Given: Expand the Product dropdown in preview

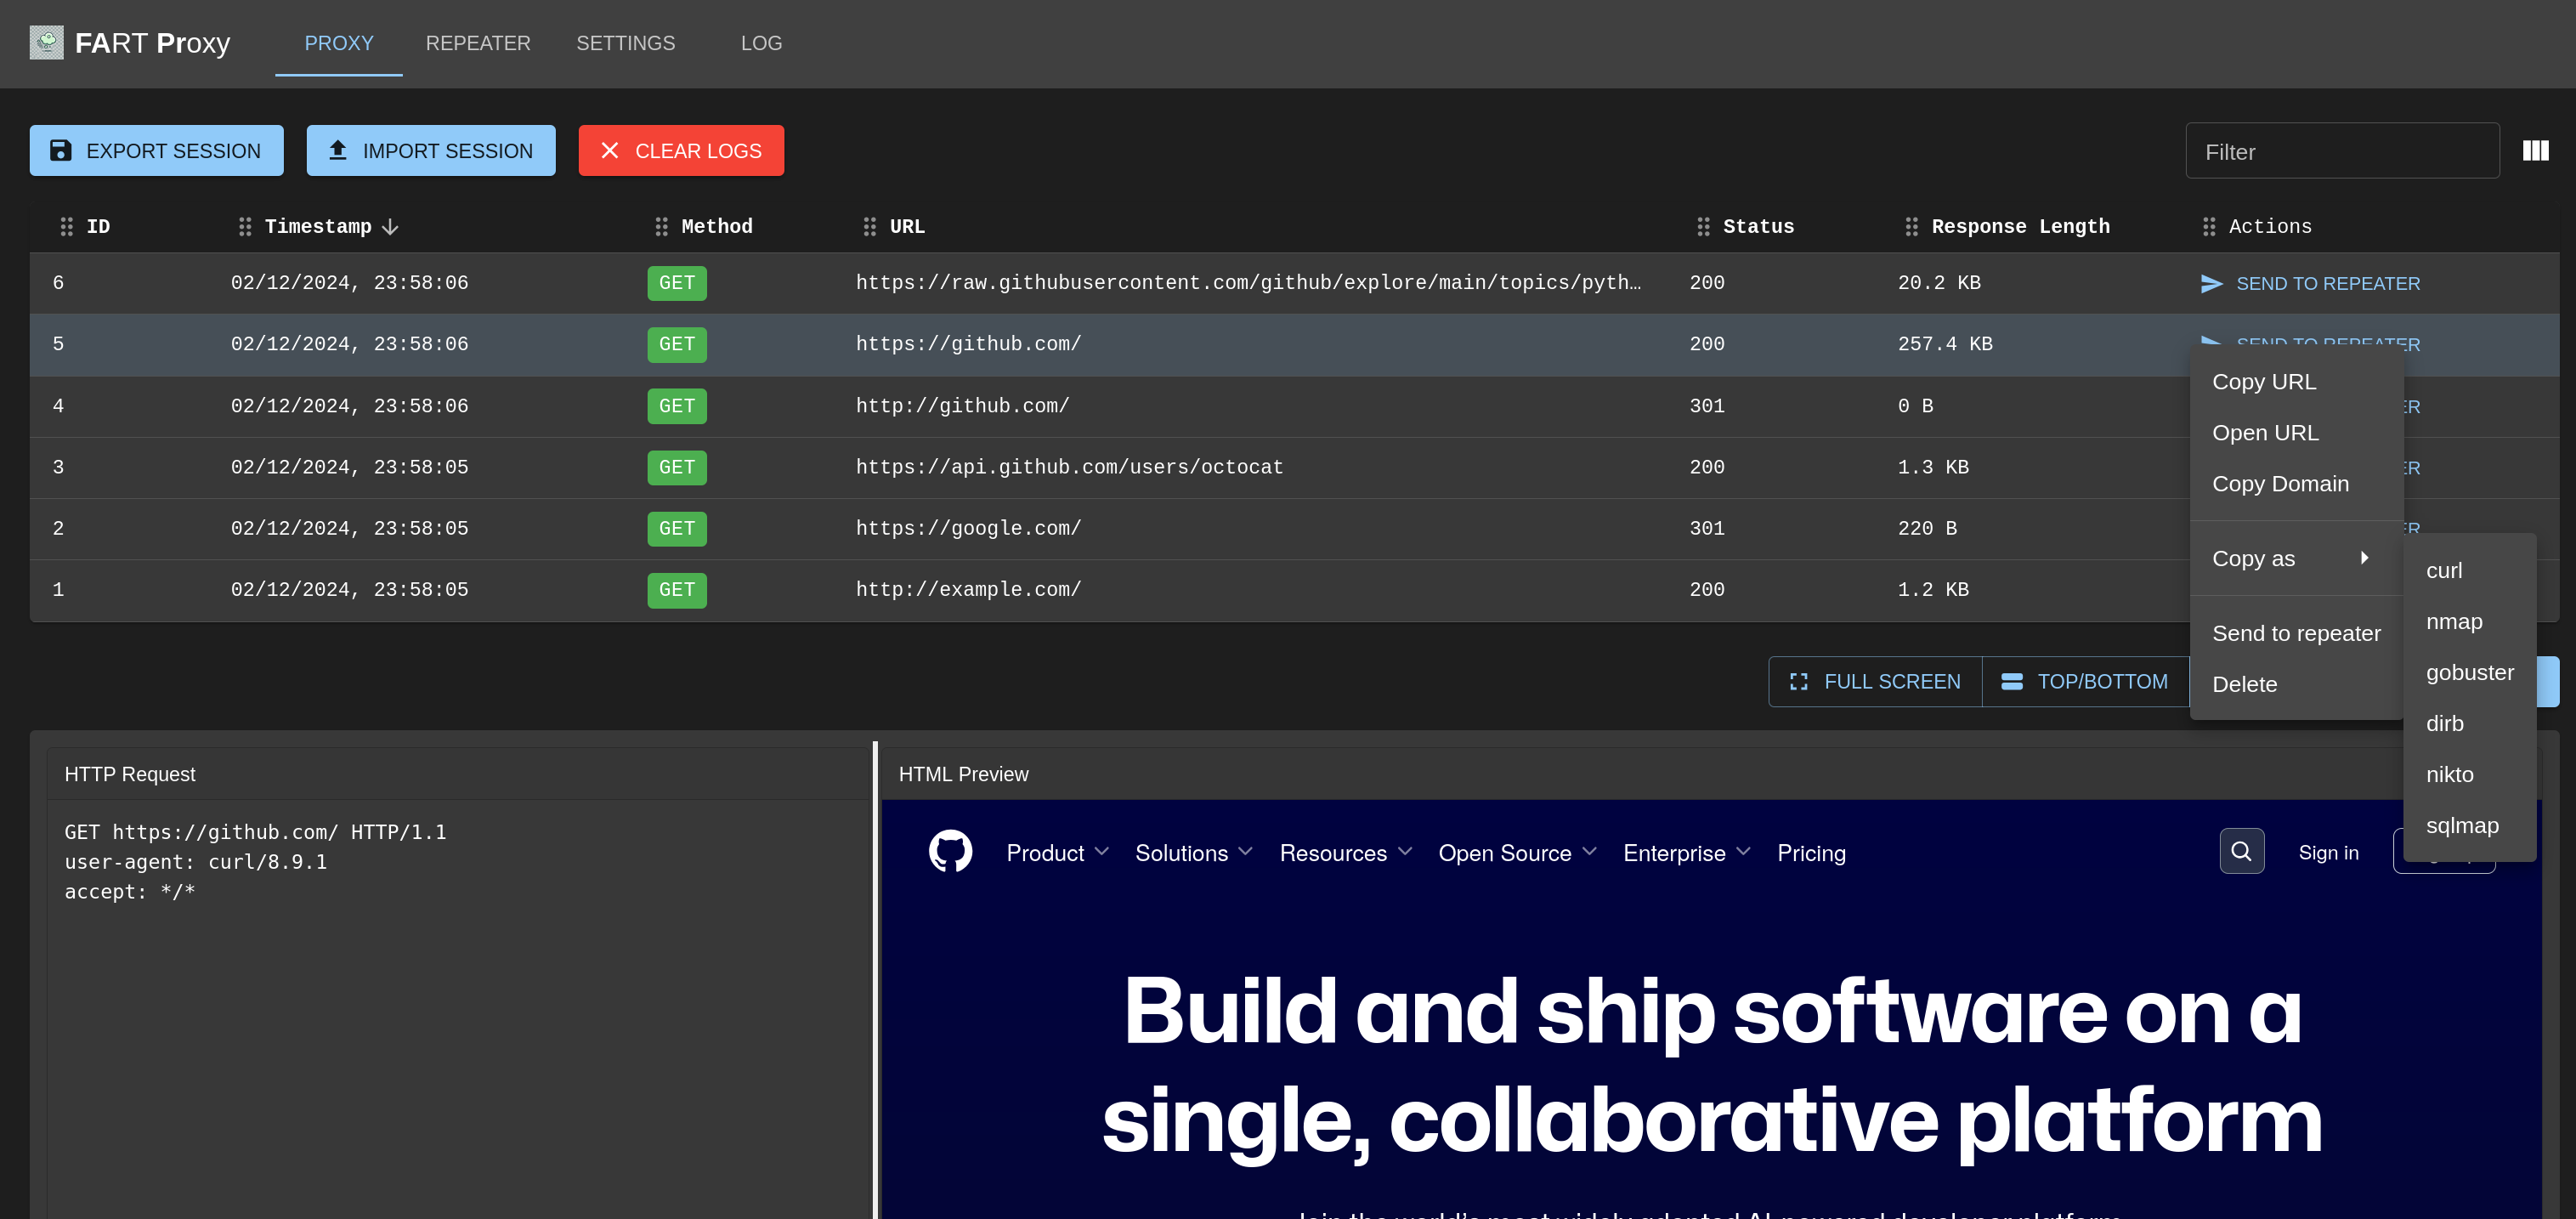Looking at the screenshot, I should [x=1058, y=853].
